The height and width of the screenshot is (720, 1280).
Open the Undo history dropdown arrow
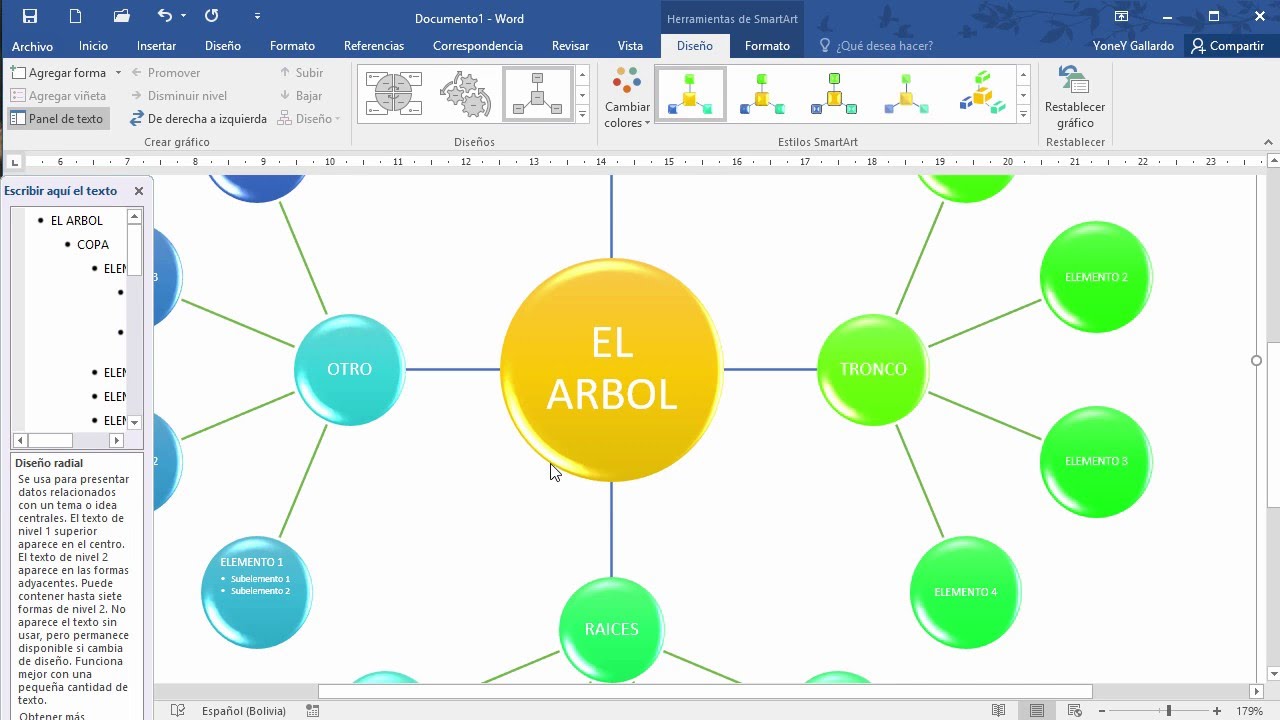click(182, 17)
